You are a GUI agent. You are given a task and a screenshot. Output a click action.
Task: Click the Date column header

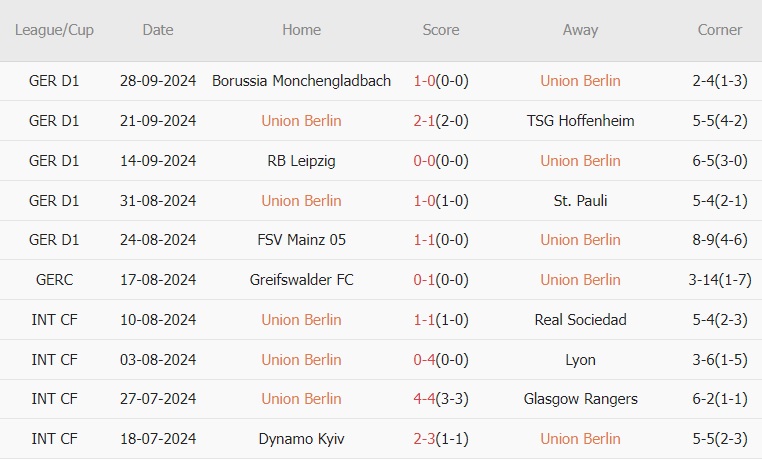coord(158,30)
